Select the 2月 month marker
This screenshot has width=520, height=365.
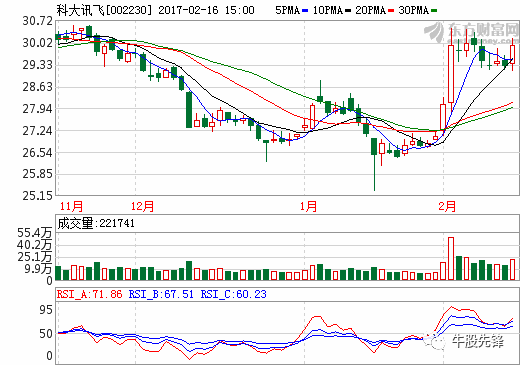447,206
